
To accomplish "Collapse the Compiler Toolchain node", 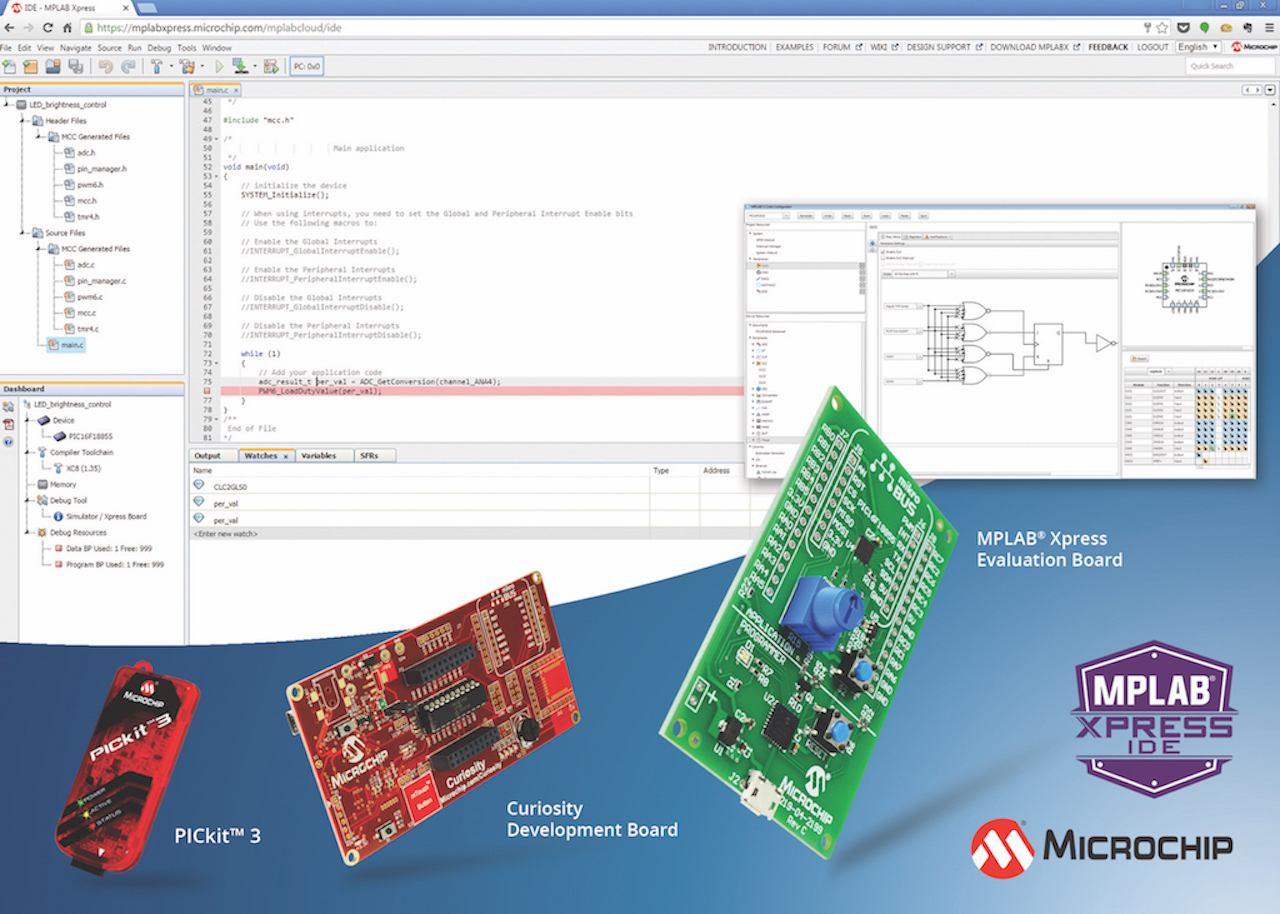I will [27, 452].
